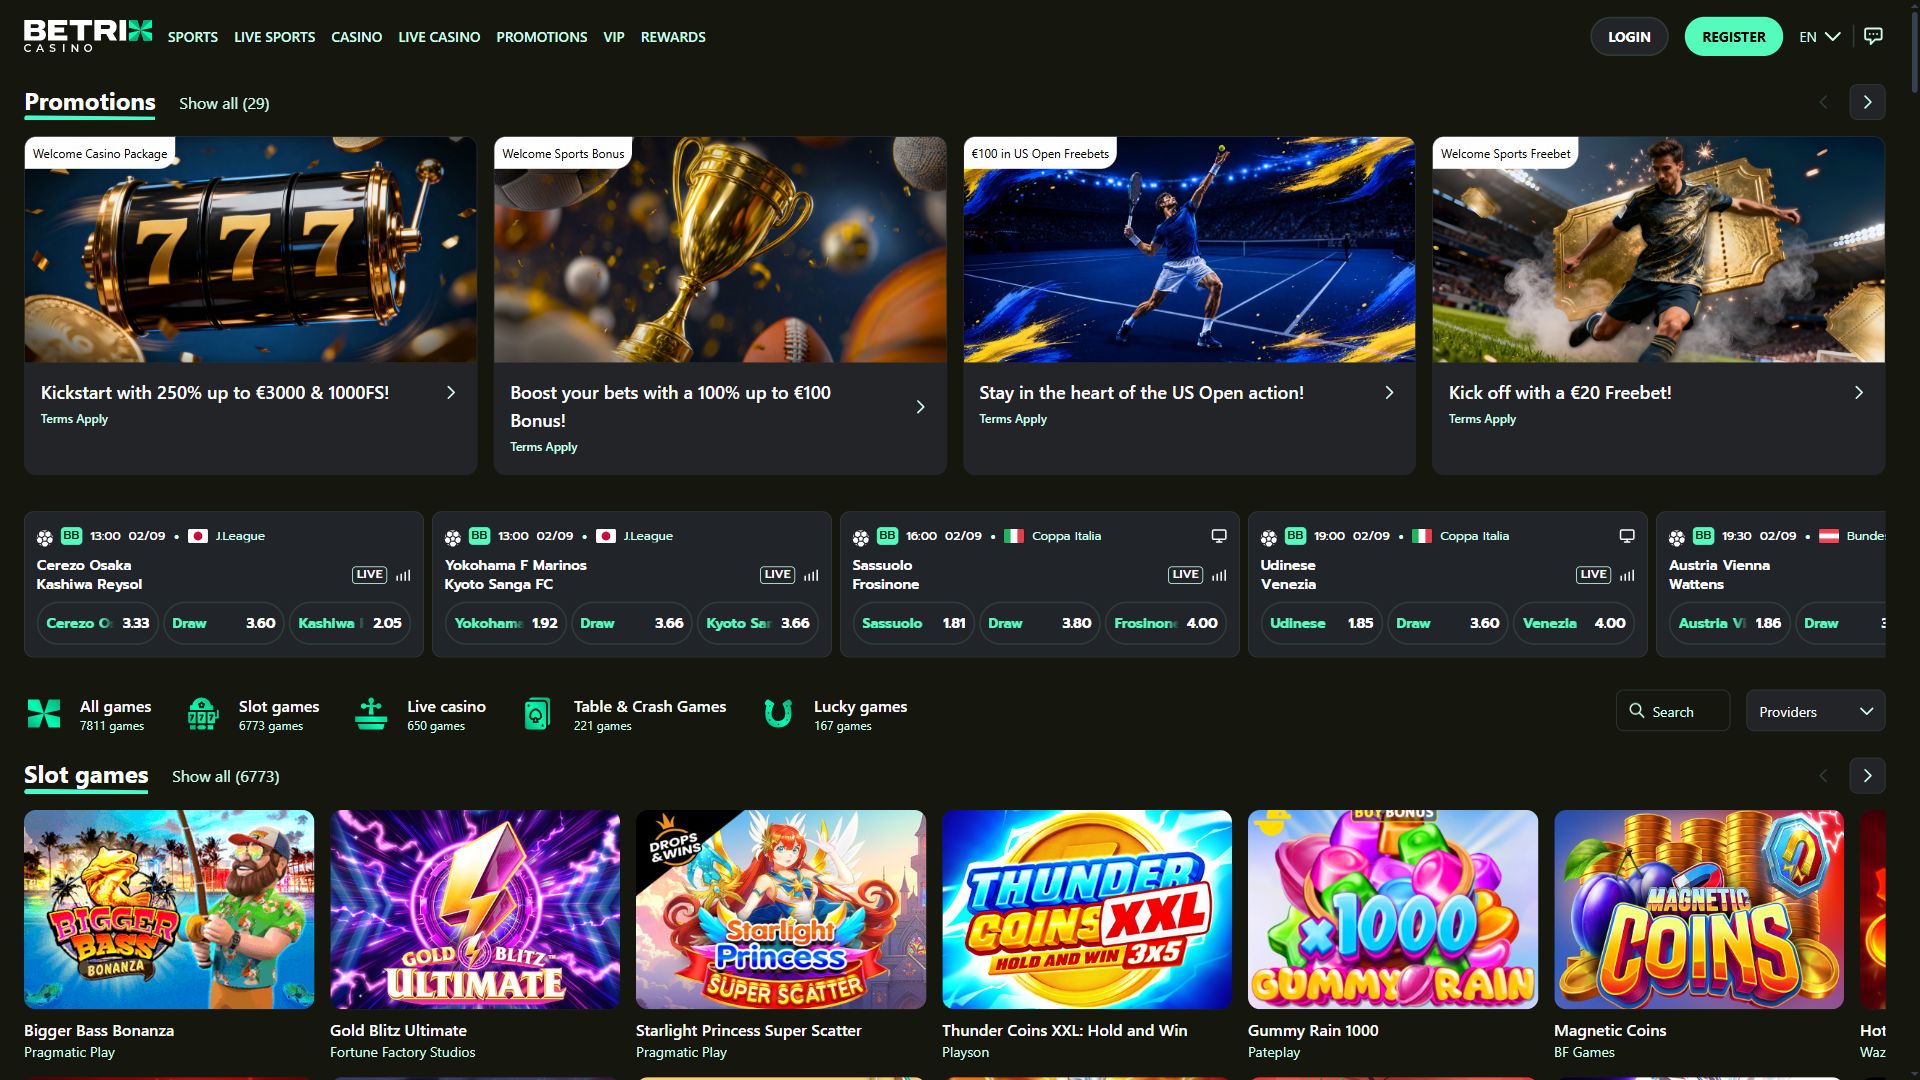1920x1080 pixels.
Task: Click LIVE badge on Udinese Venezia match
Action: point(1593,575)
